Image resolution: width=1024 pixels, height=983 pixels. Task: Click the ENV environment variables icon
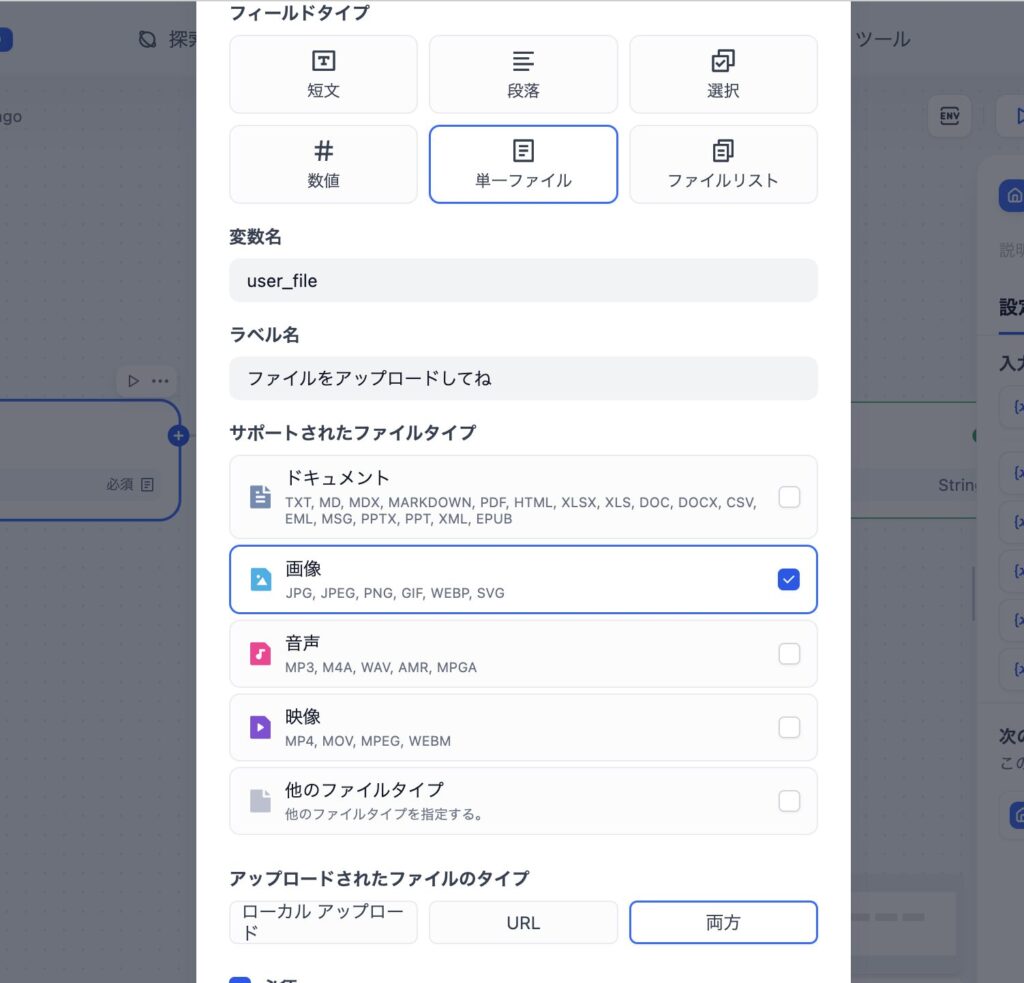[x=950, y=116]
